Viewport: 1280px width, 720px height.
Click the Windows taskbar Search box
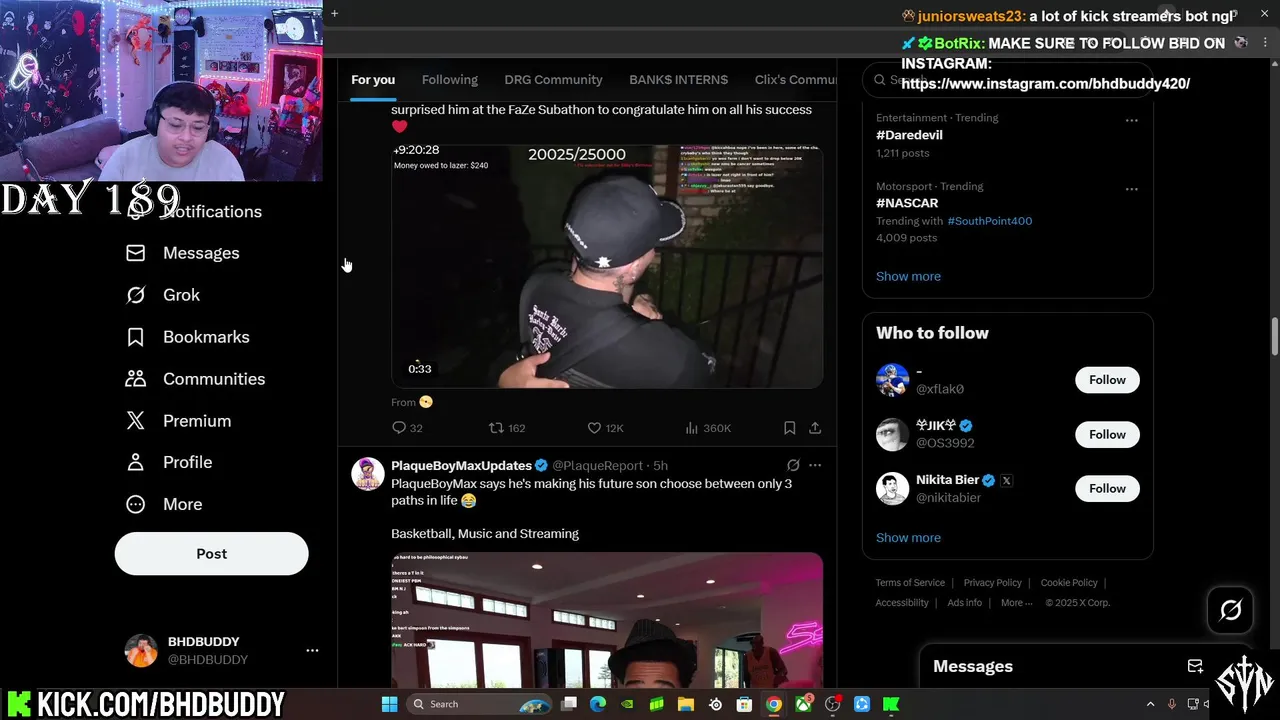pyautogui.click(x=480, y=704)
